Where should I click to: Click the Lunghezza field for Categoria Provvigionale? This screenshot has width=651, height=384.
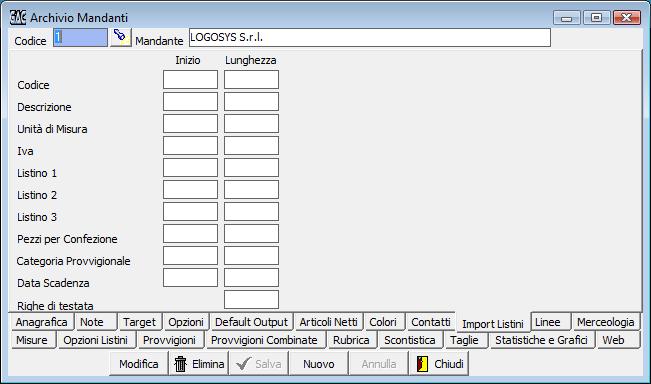252,255
